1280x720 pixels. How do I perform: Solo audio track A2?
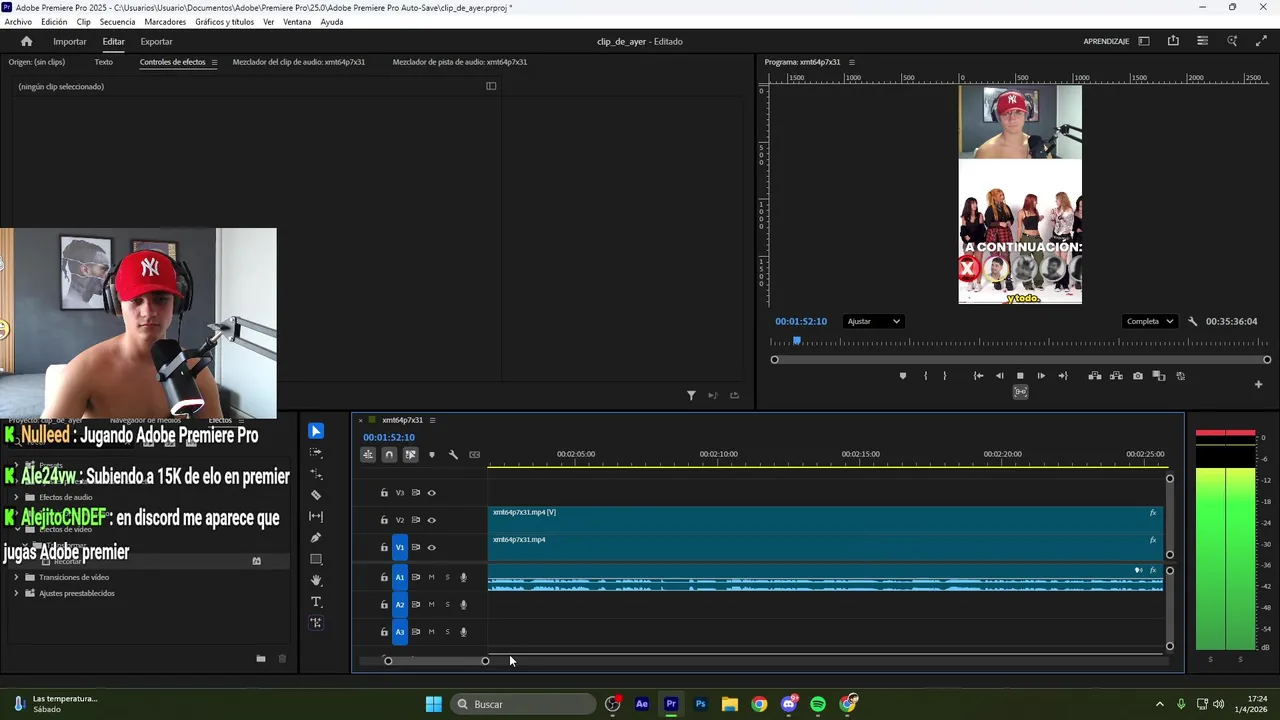click(x=447, y=604)
